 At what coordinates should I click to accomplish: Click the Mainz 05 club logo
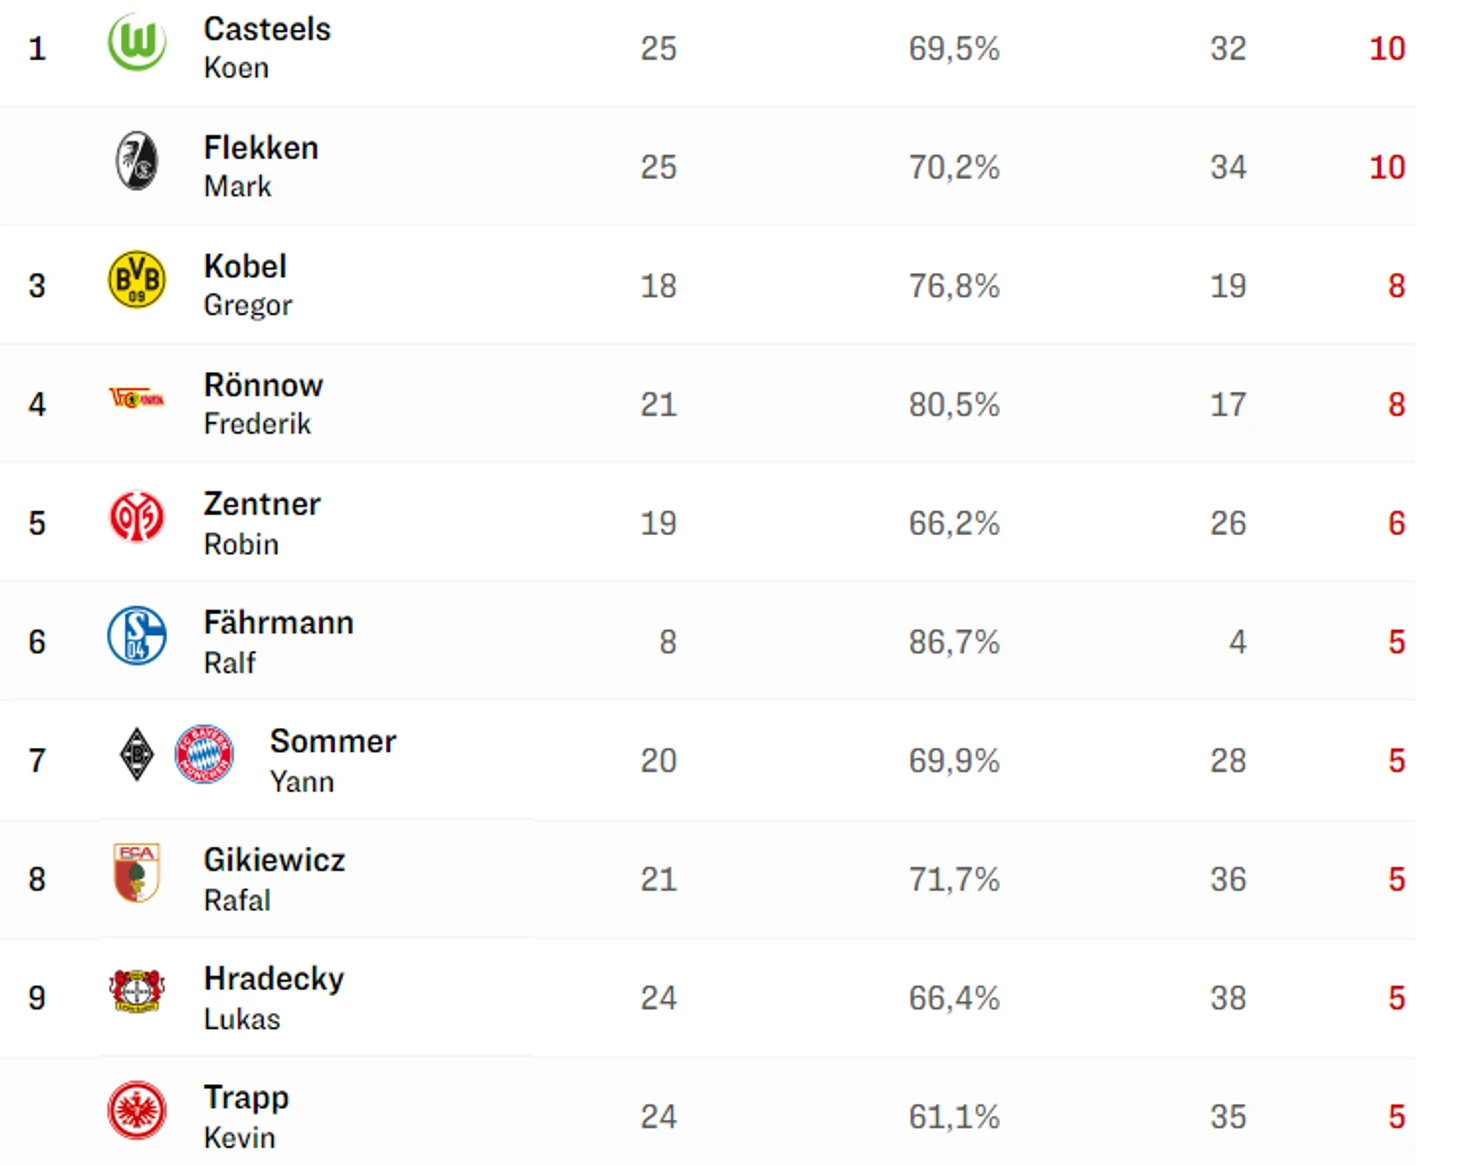(x=137, y=517)
